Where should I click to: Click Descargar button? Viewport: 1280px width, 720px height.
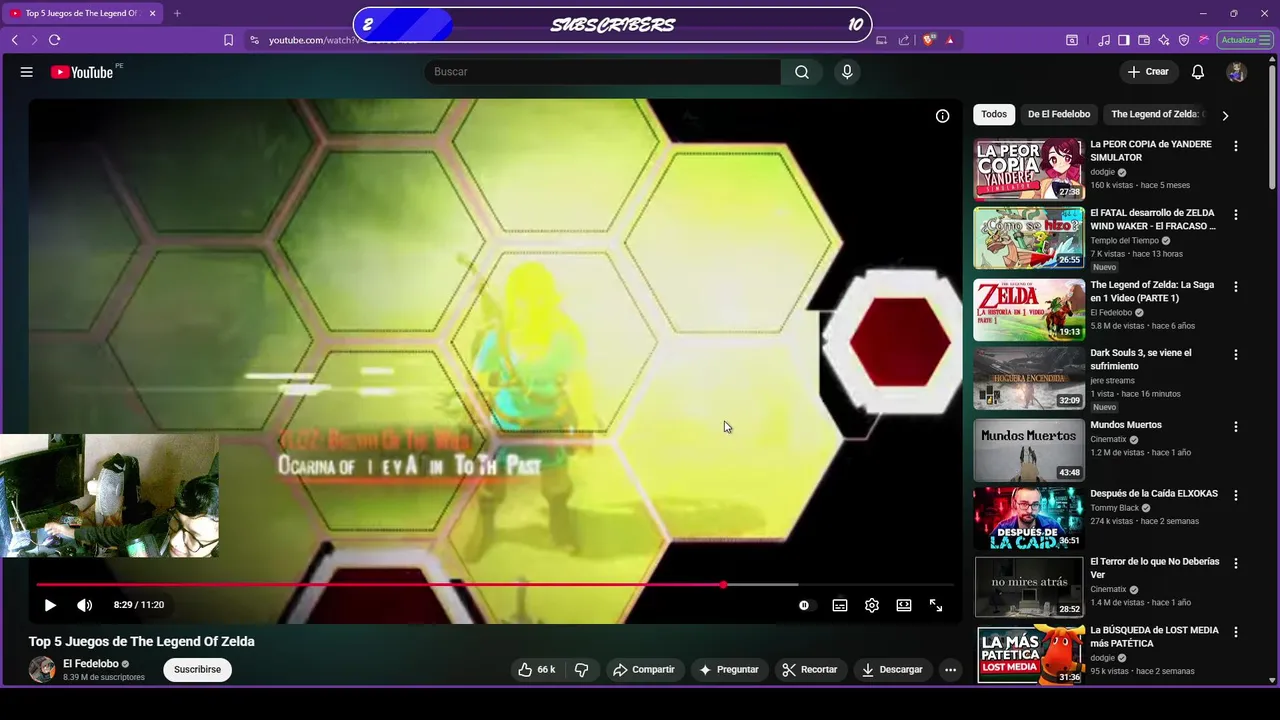[892, 669]
